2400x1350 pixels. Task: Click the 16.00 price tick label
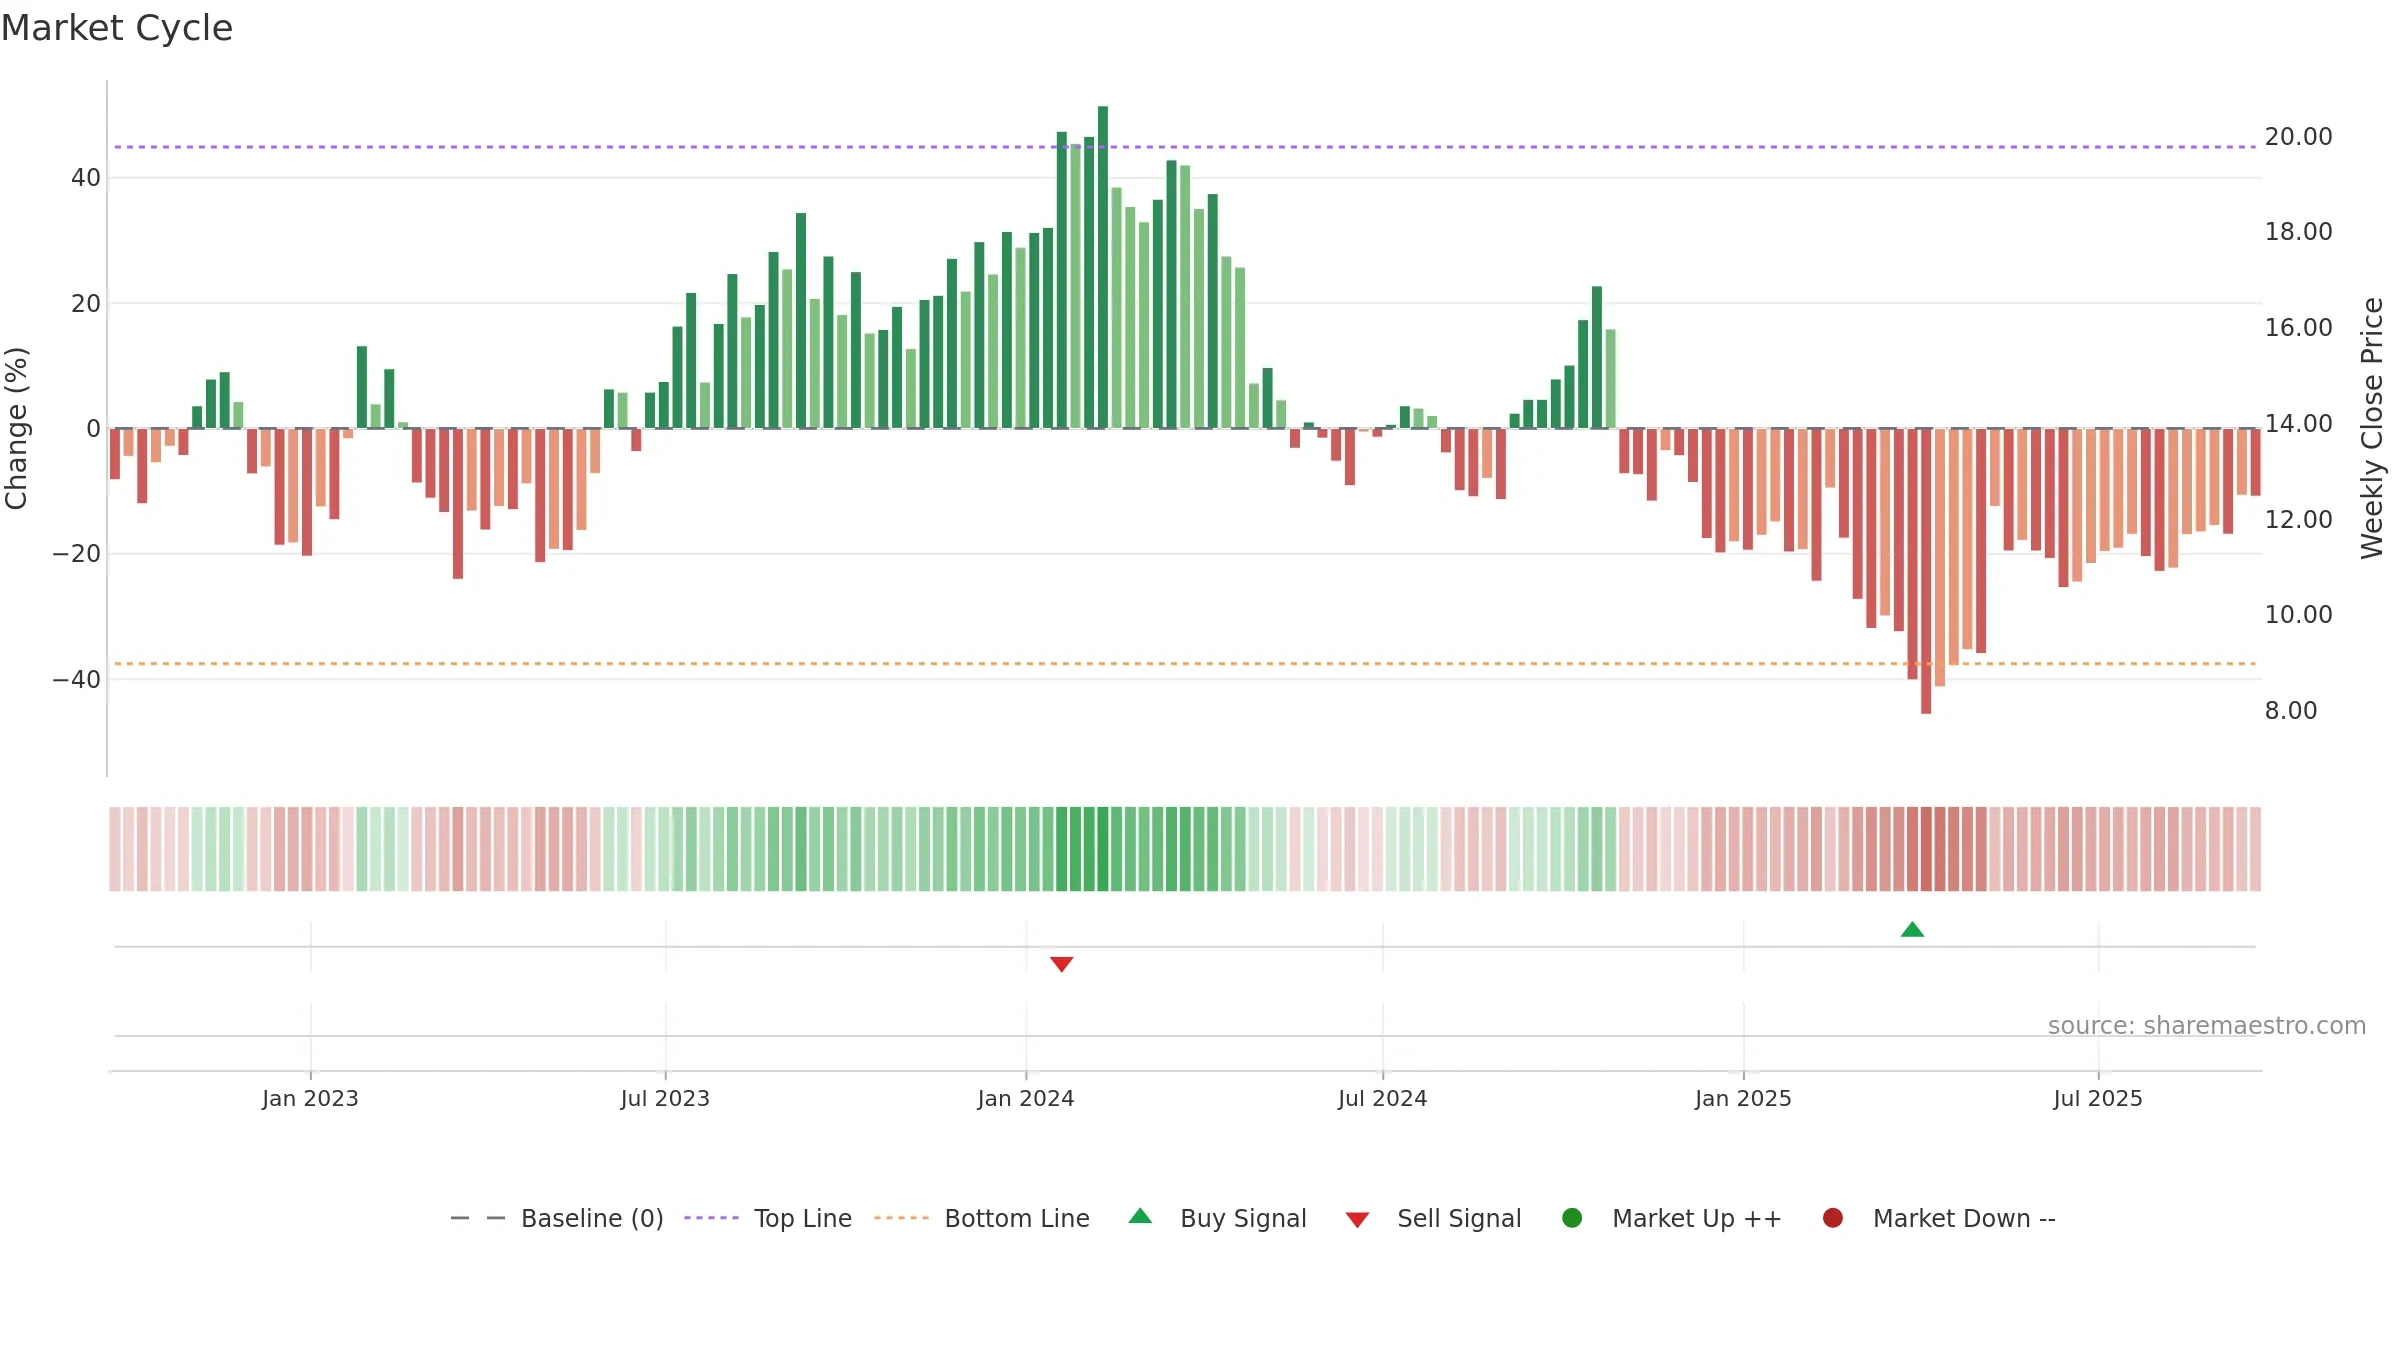tap(2298, 328)
